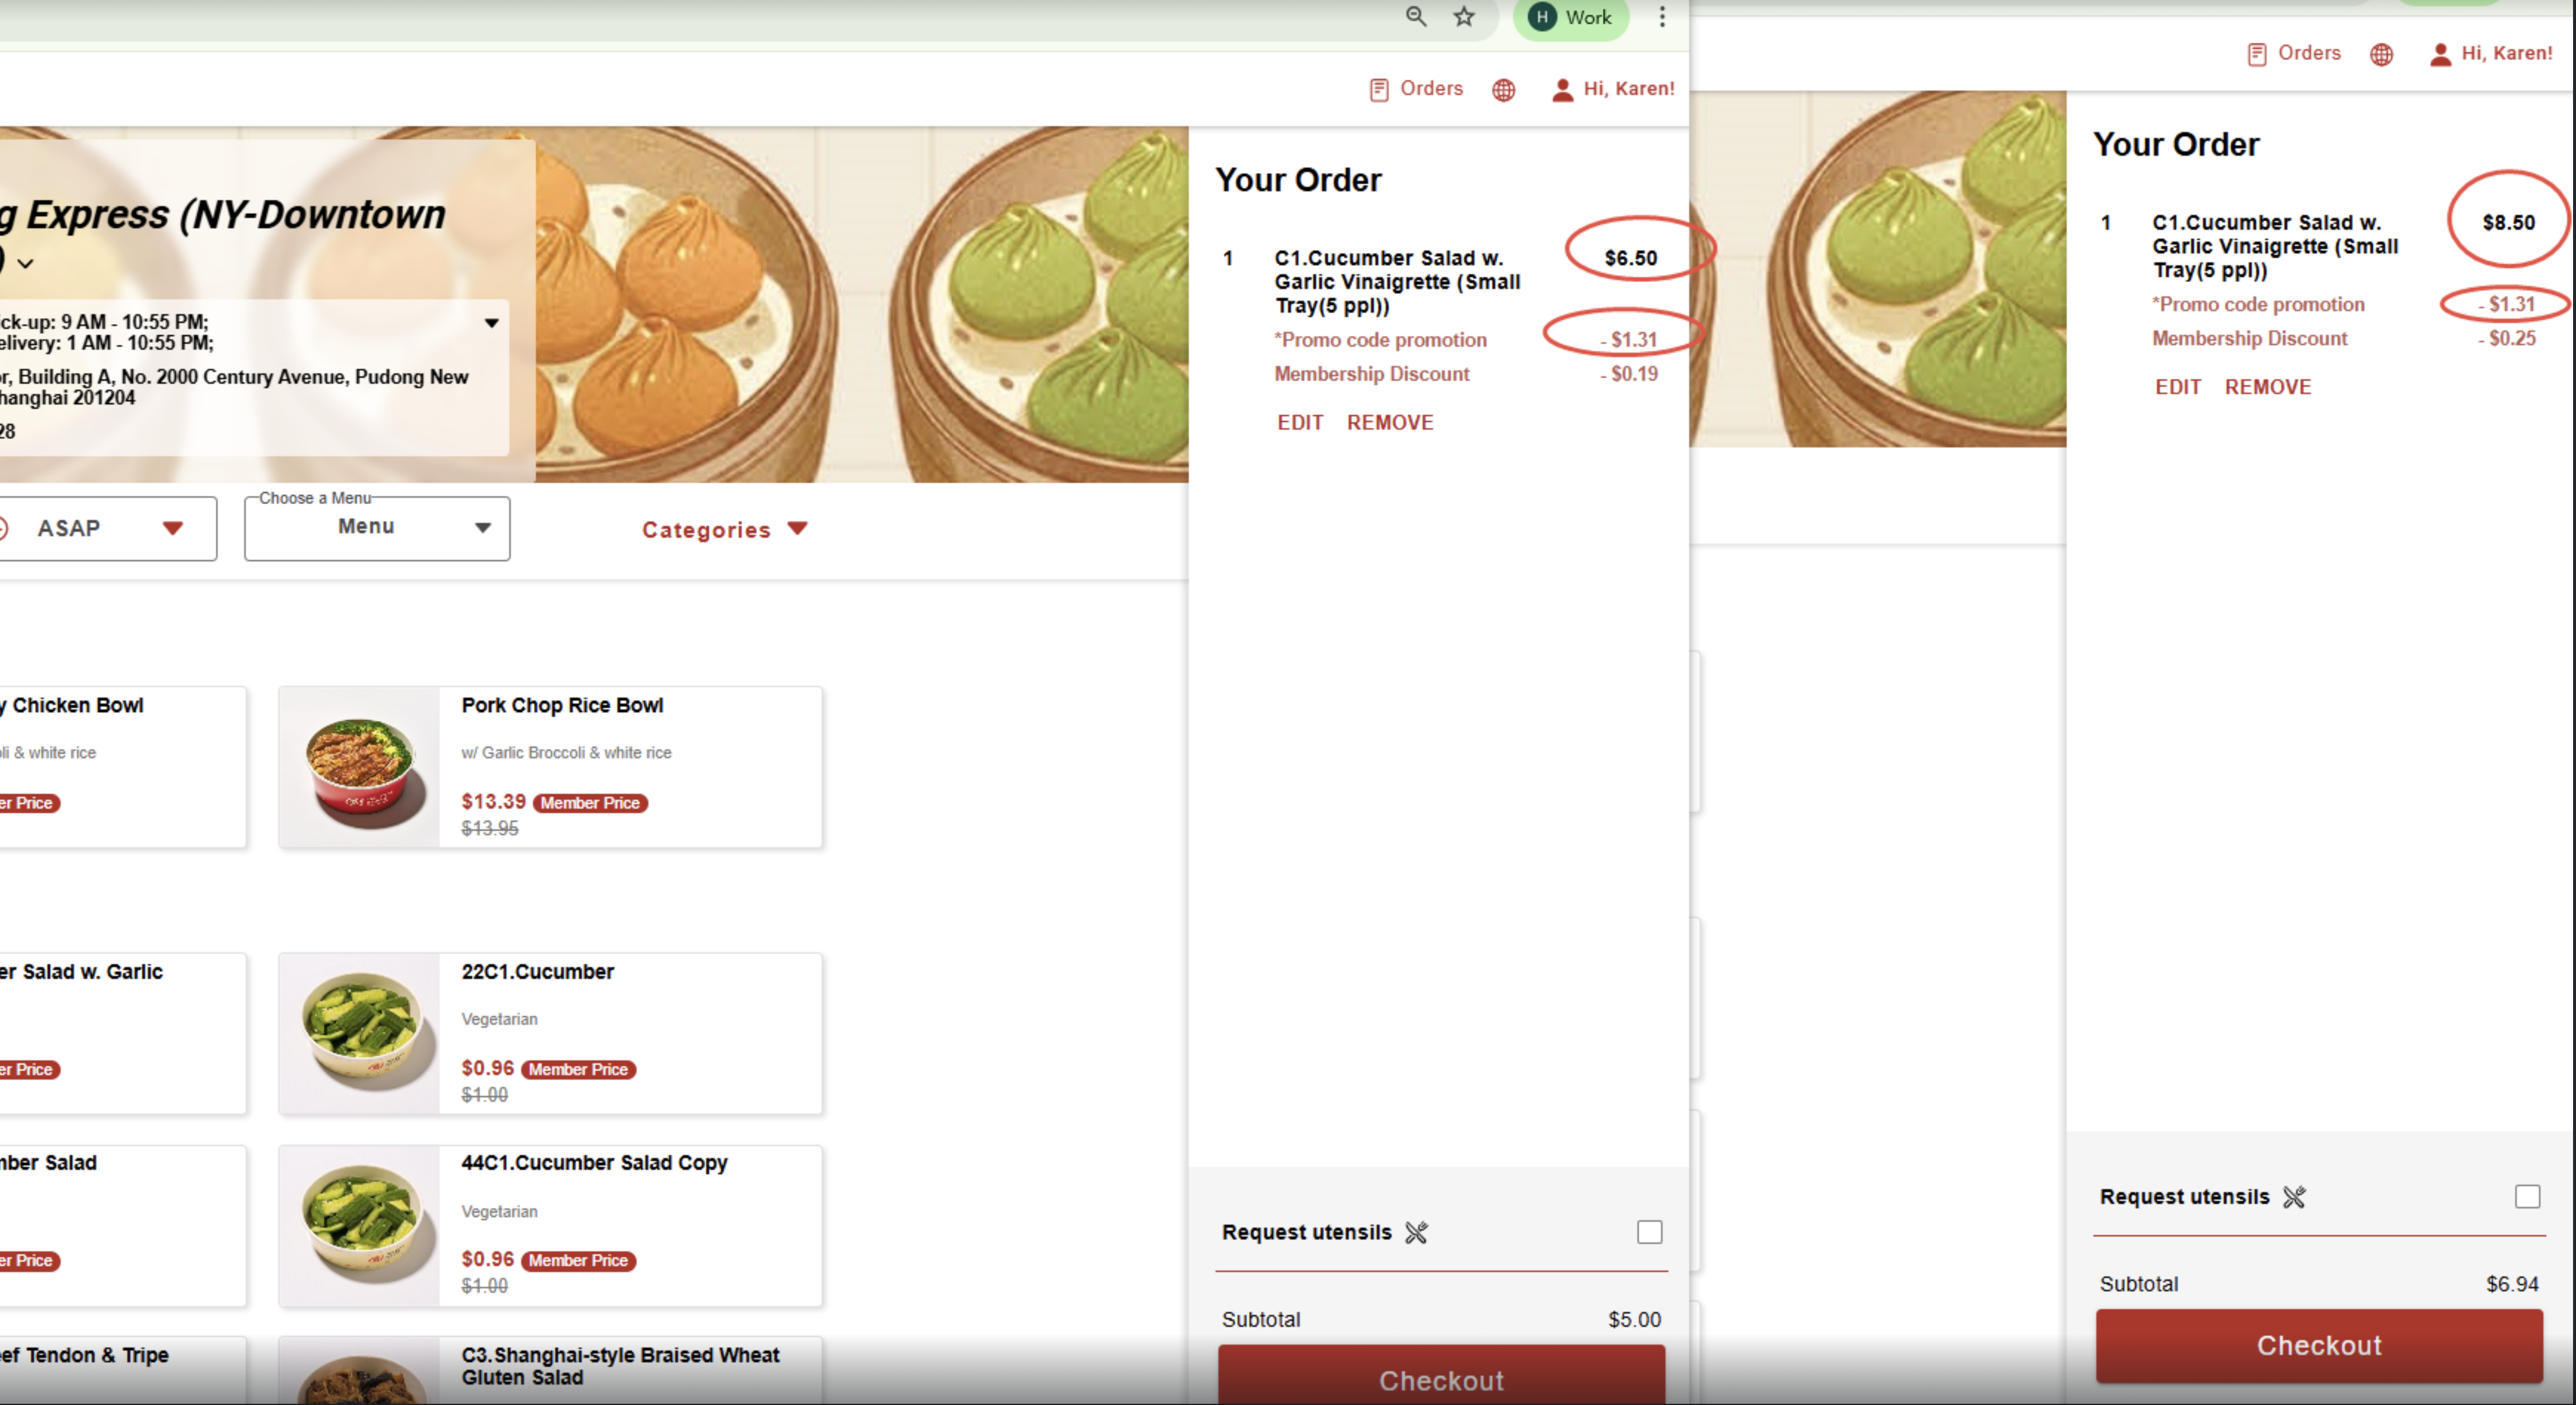Expand the pick-up and delivery hours dropdown

coord(491,323)
